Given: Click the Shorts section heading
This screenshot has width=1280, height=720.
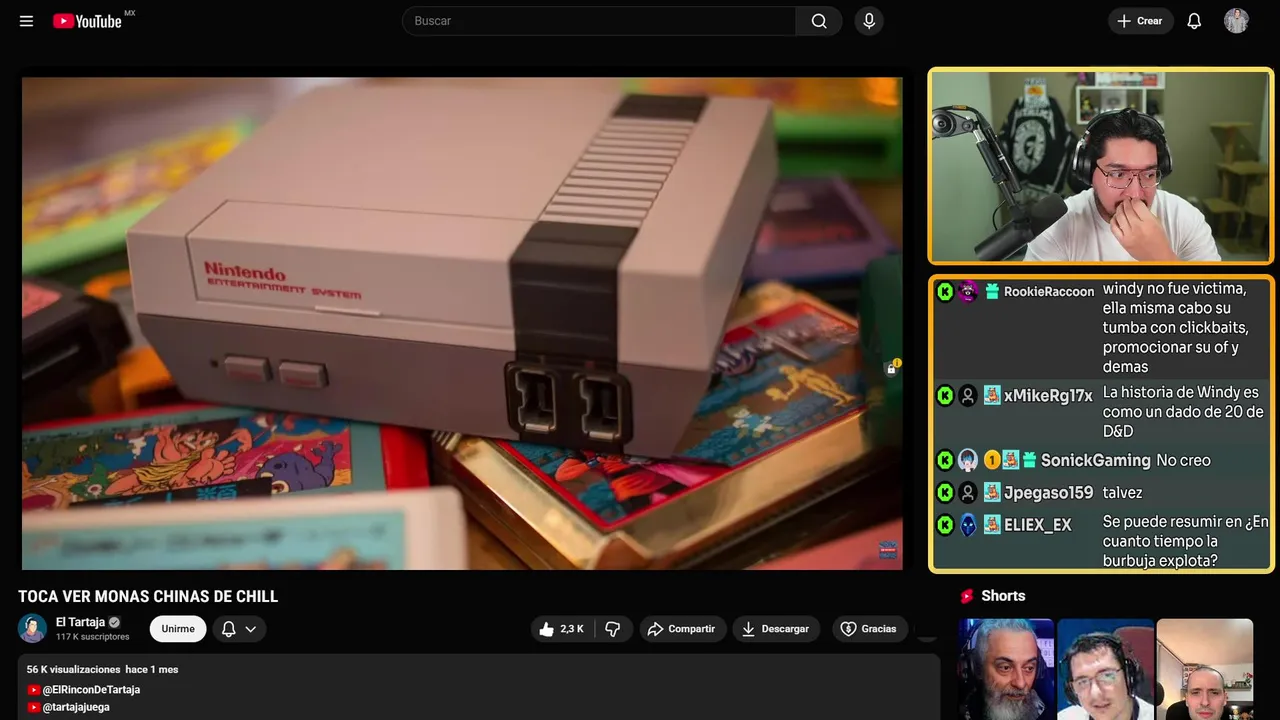Looking at the screenshot, I should (1003, 596).
